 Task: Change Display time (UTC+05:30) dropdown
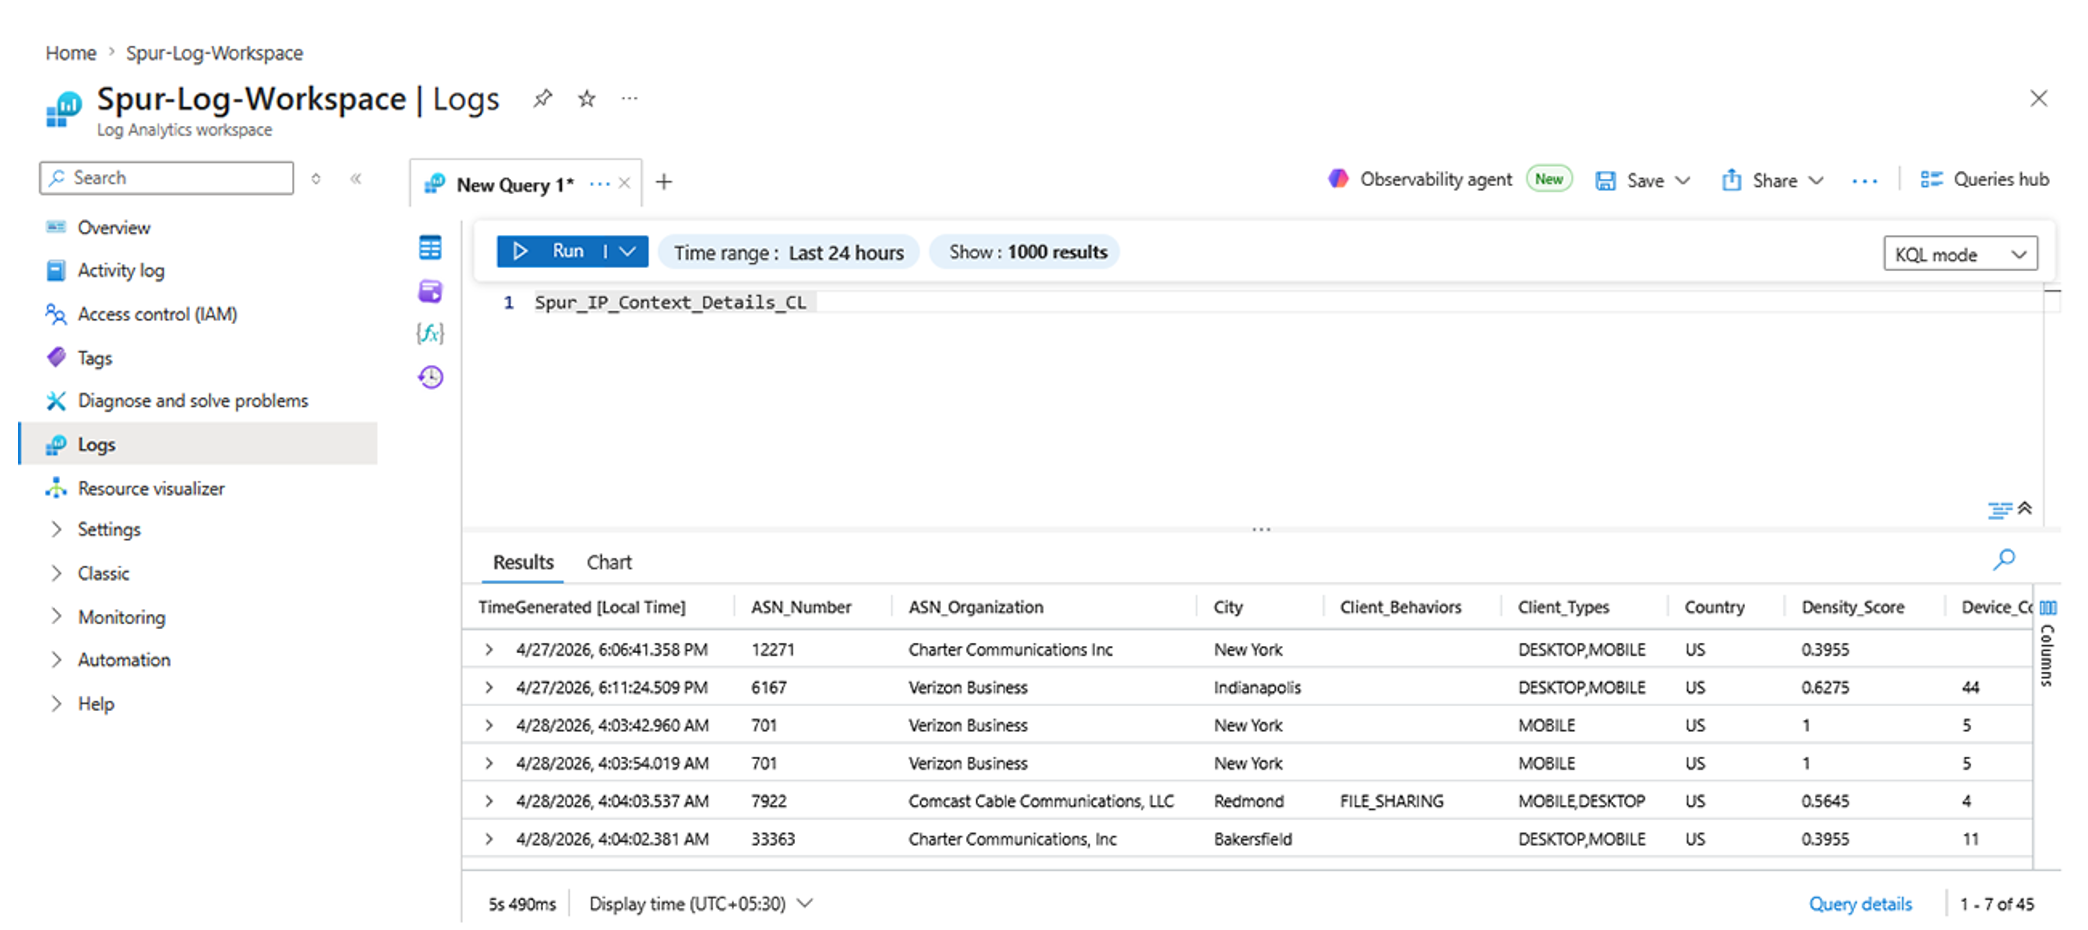(x=701, y=904)
